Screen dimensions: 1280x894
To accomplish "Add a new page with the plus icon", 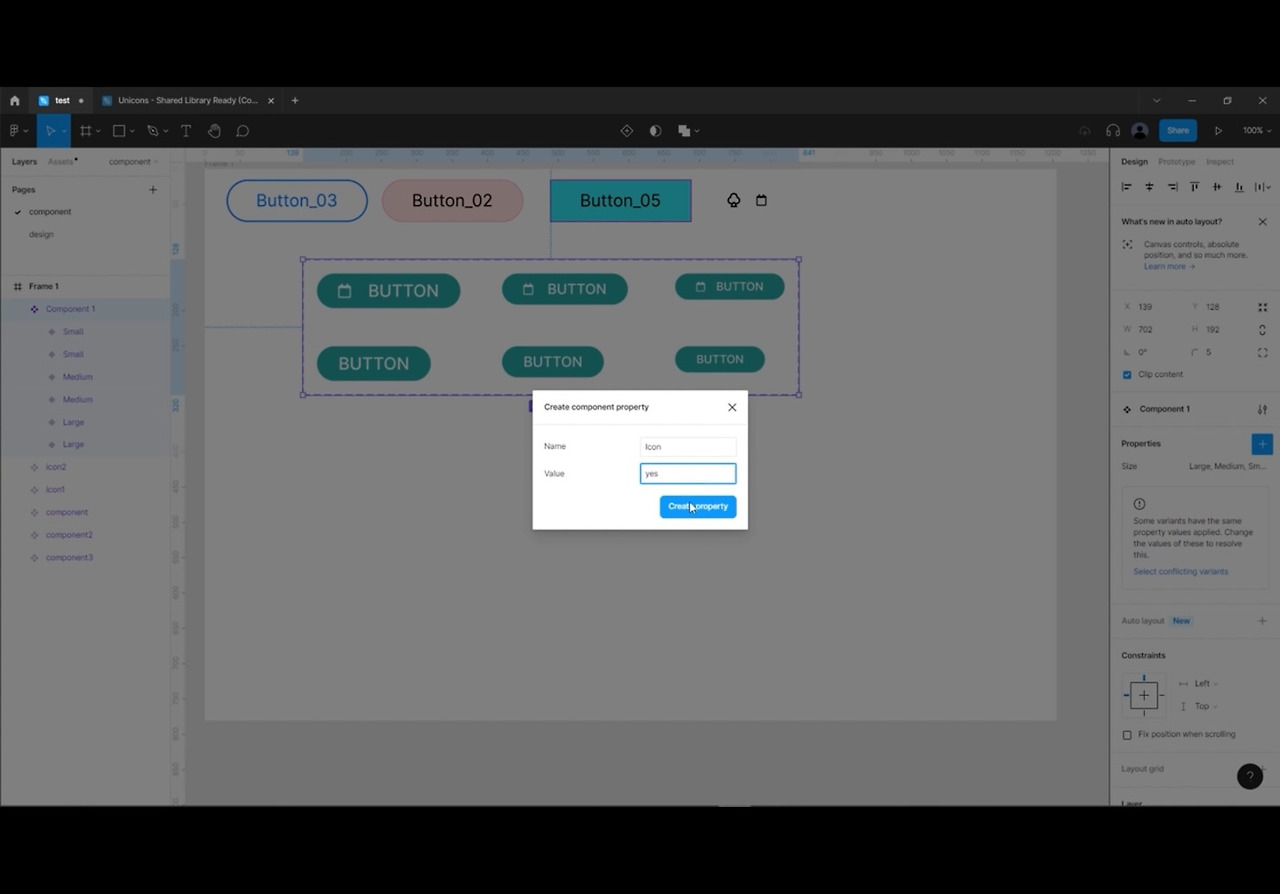I will (153, 189).
